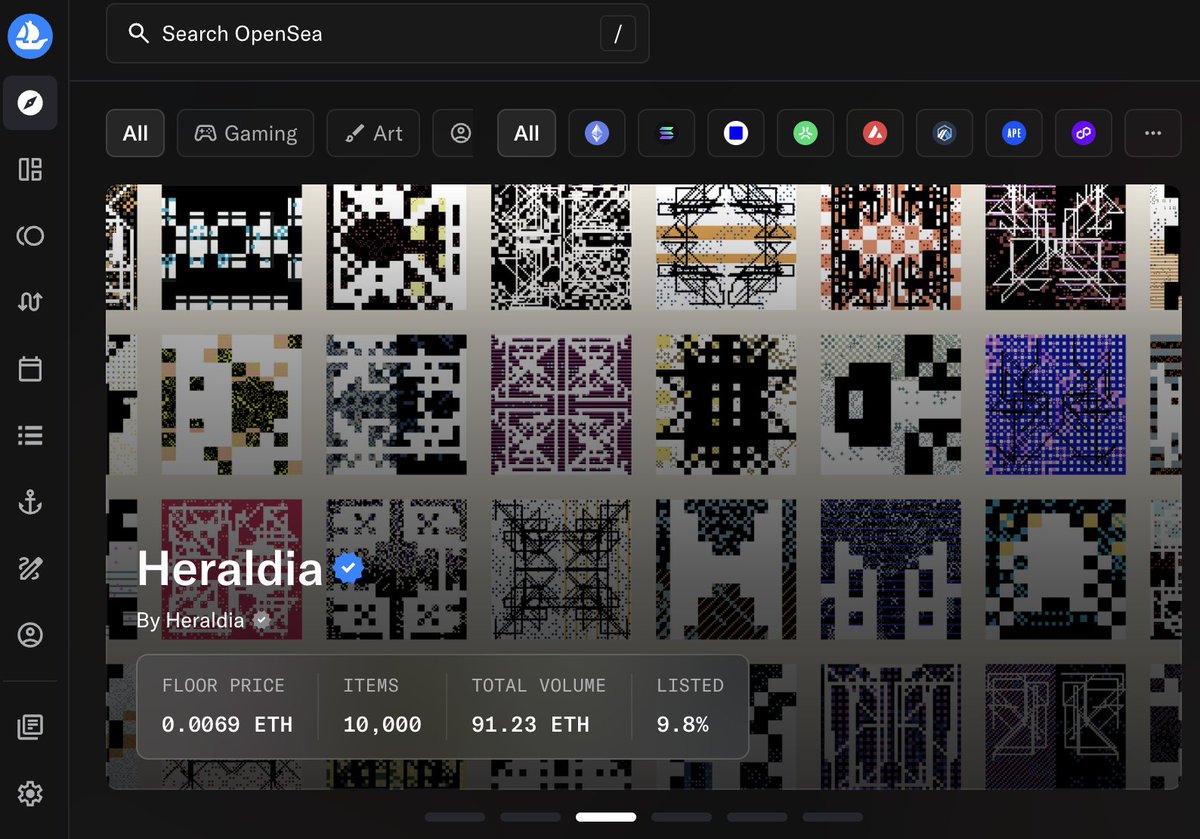The height and width of the screenshot is (839, 1200).
Task: Click the blue verified badge beside Heraldia title
Action: click(x=348, y=568)
